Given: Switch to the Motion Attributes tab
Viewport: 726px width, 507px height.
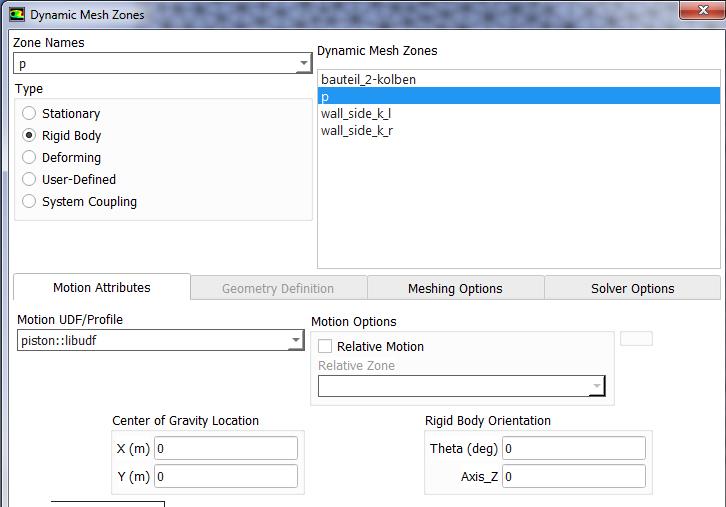Looking at the screenshot, I should point(102,288).
